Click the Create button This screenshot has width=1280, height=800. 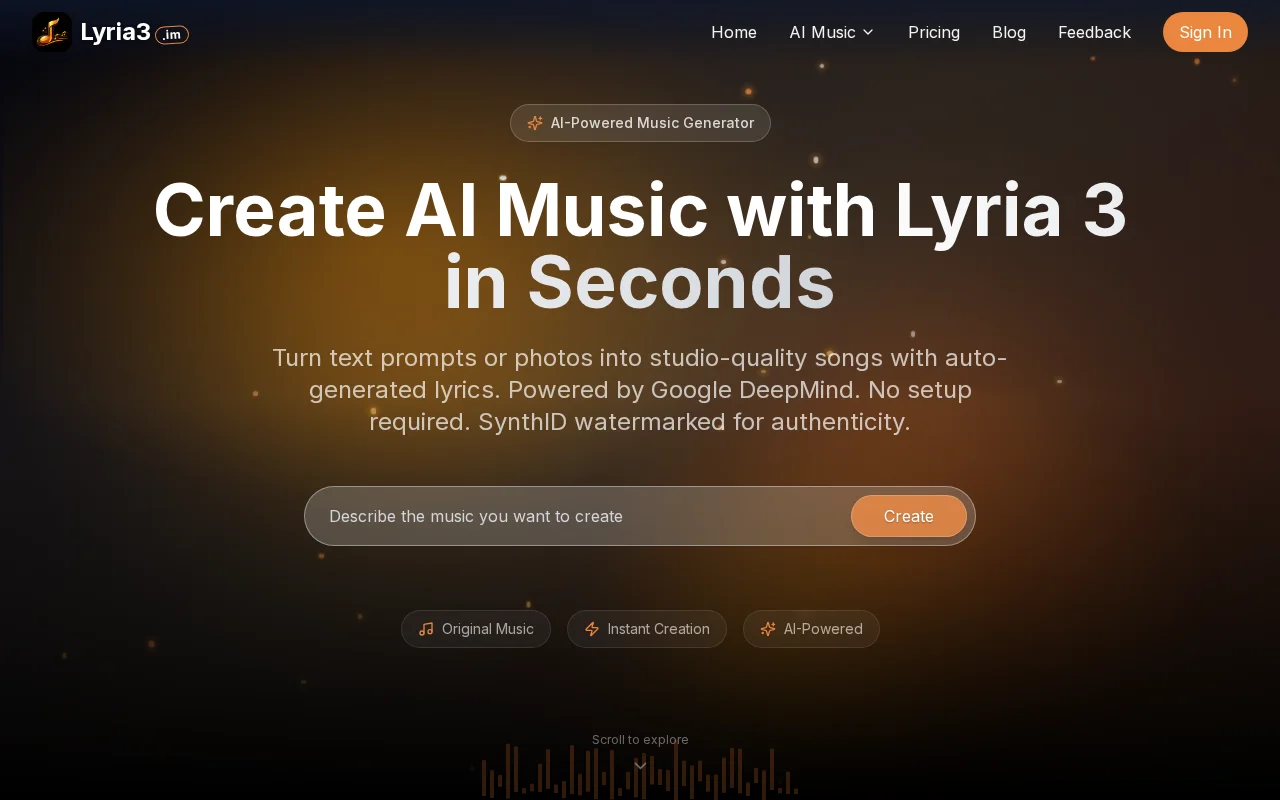[x=909, y=516]
